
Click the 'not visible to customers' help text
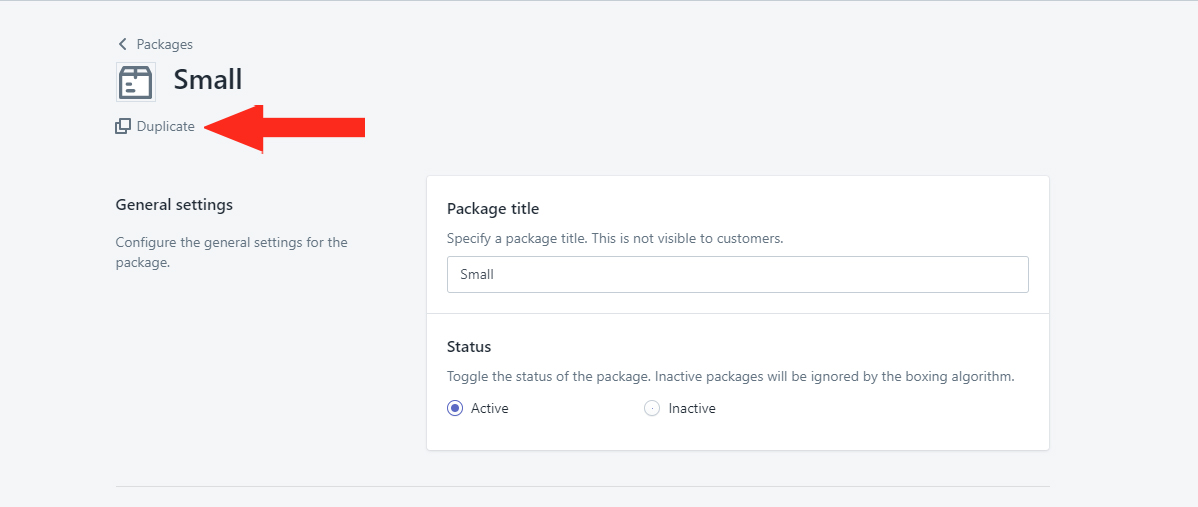(x=615, y=238)
